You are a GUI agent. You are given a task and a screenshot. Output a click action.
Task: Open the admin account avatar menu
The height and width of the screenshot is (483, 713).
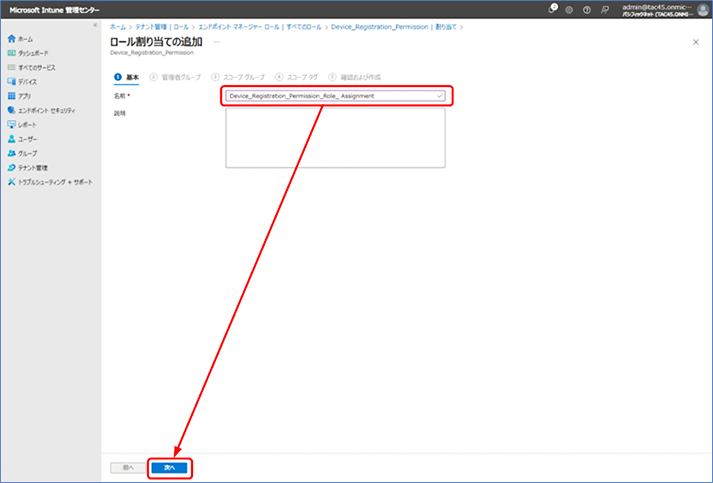tap(703, 10)
